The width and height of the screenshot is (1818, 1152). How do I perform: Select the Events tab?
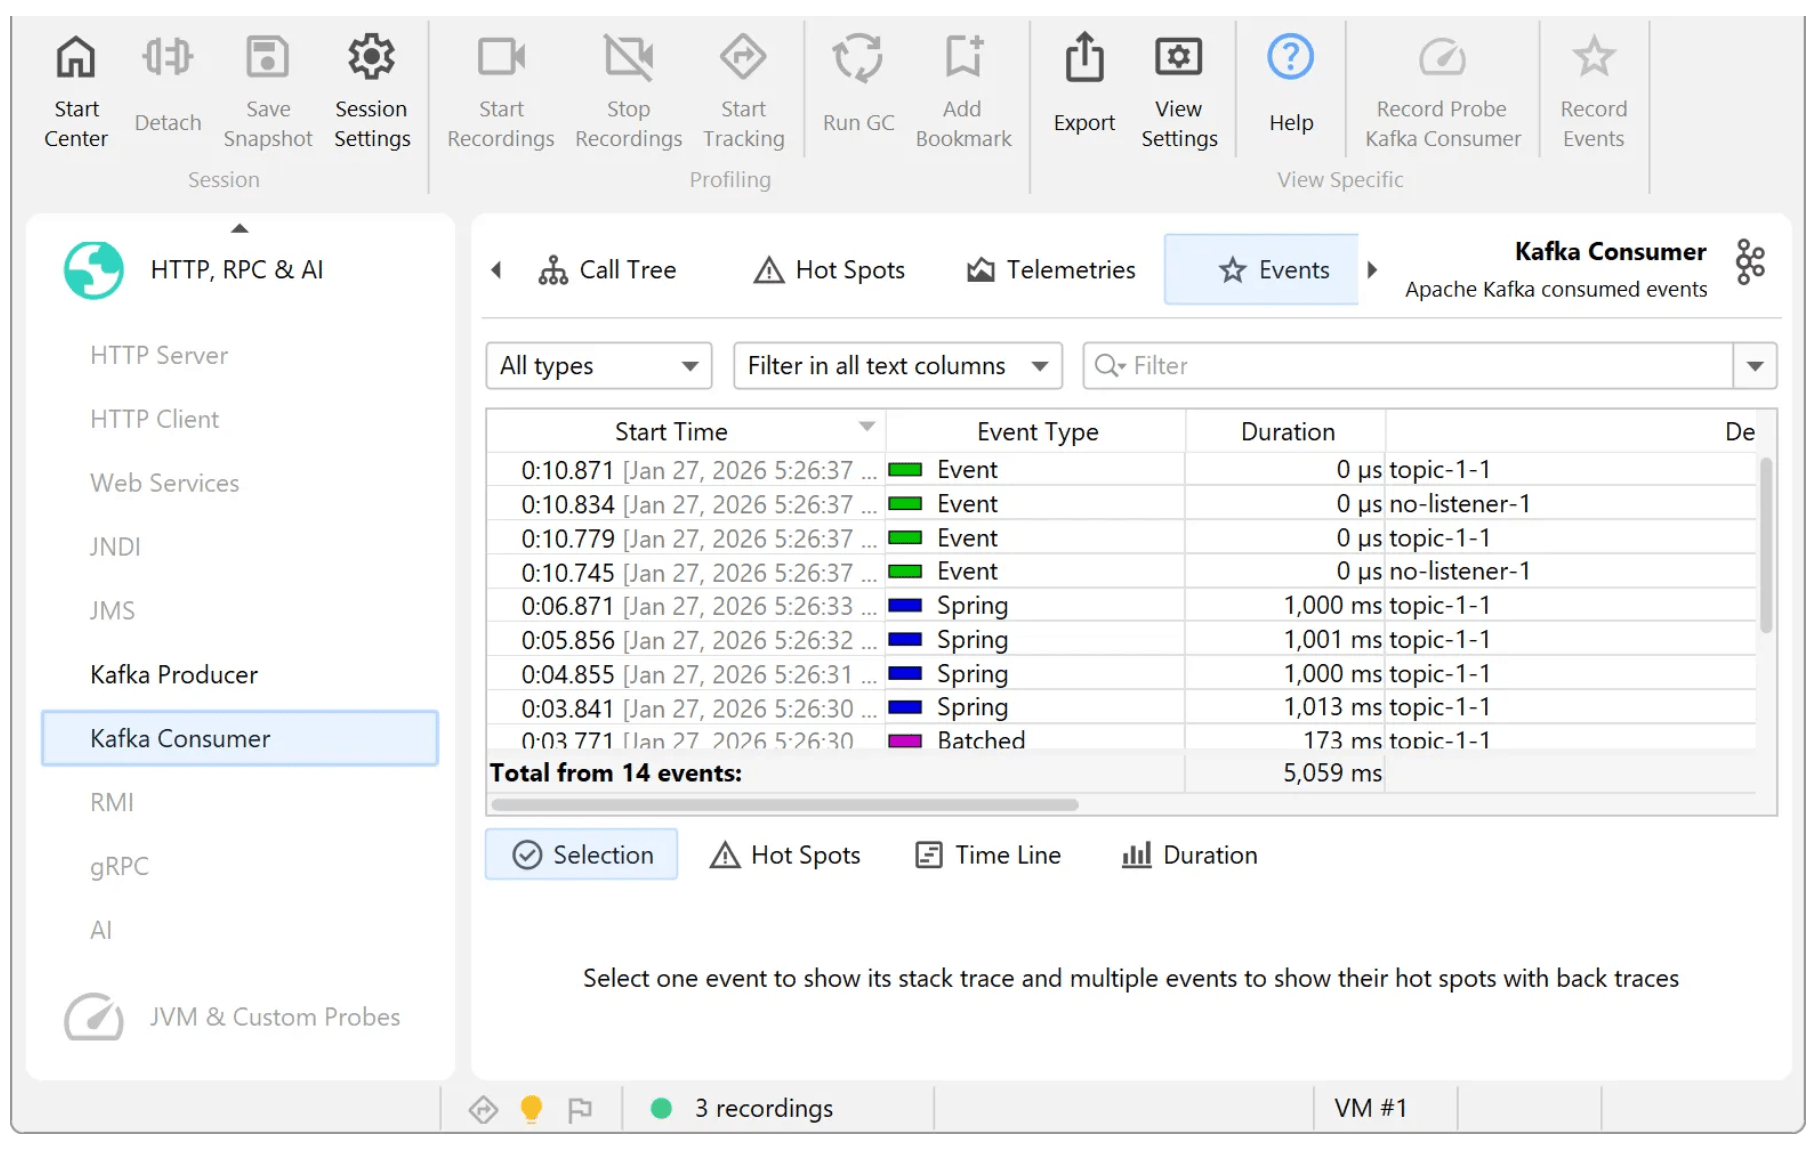coord(1262,270)
